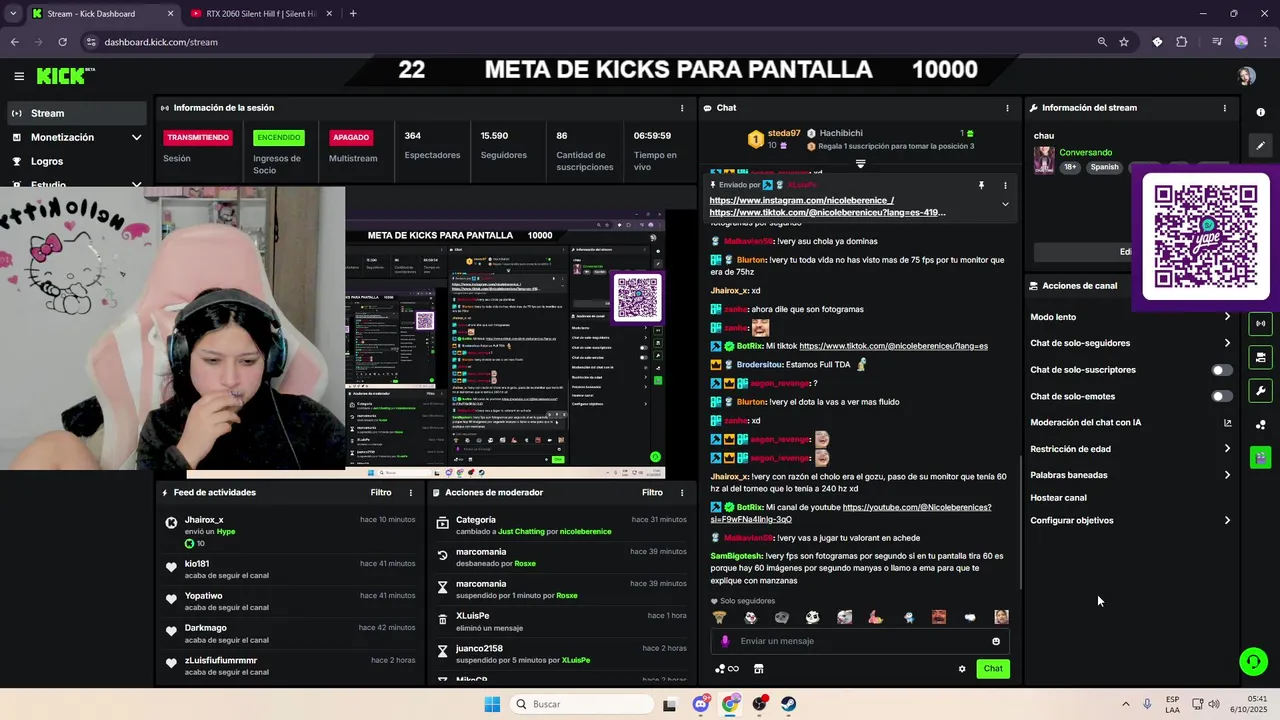Click marcomania desbaneado entry
This screenshot has width=1280, height=720.
pyautogui.click(x=562, y=557)
